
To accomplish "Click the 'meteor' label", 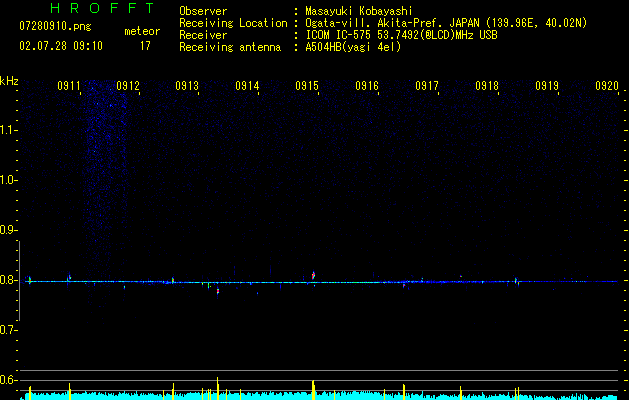I will point(142,31).
